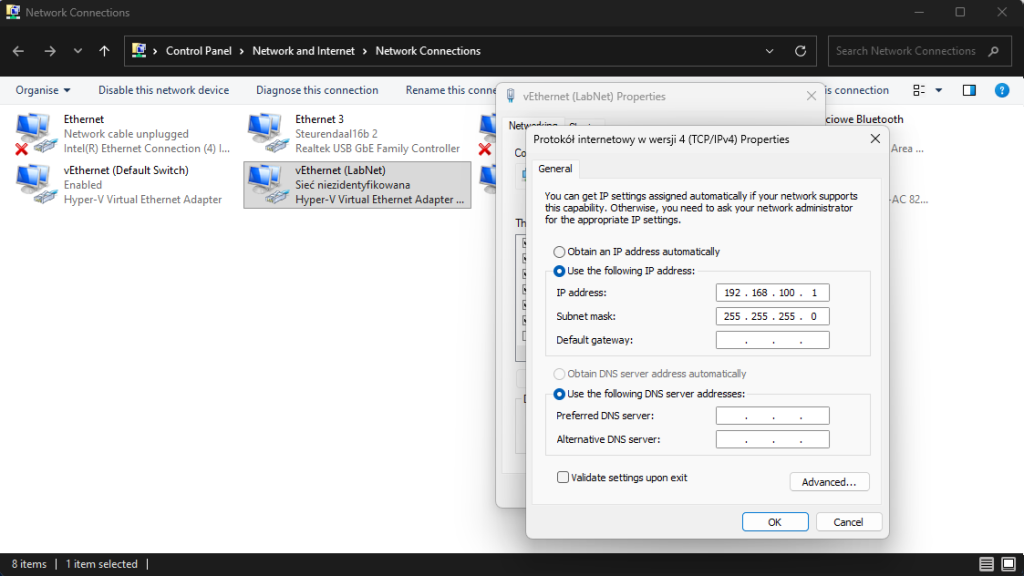
Task: Click the blue Help question mark icon
Action: coord(1002,89)
